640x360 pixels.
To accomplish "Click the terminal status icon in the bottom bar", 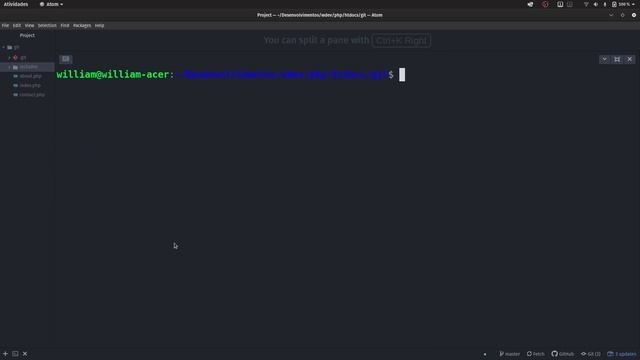I will 15,354.
